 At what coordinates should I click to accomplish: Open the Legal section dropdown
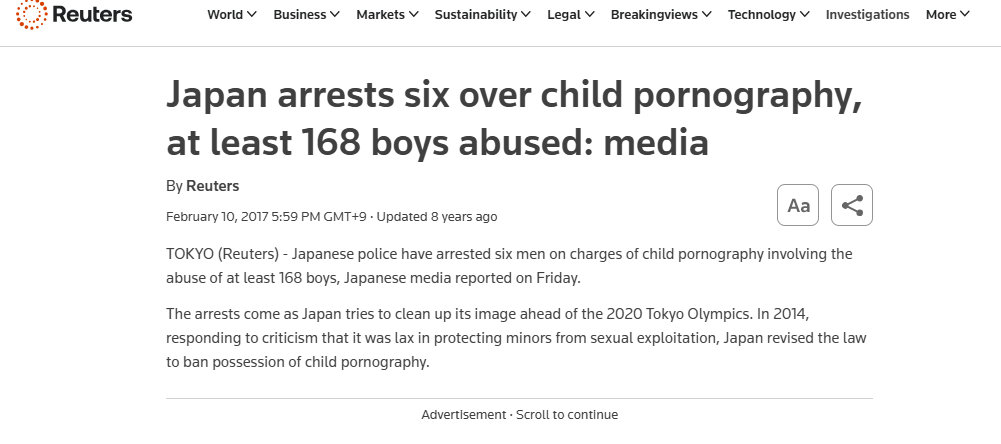pos(571,15)
